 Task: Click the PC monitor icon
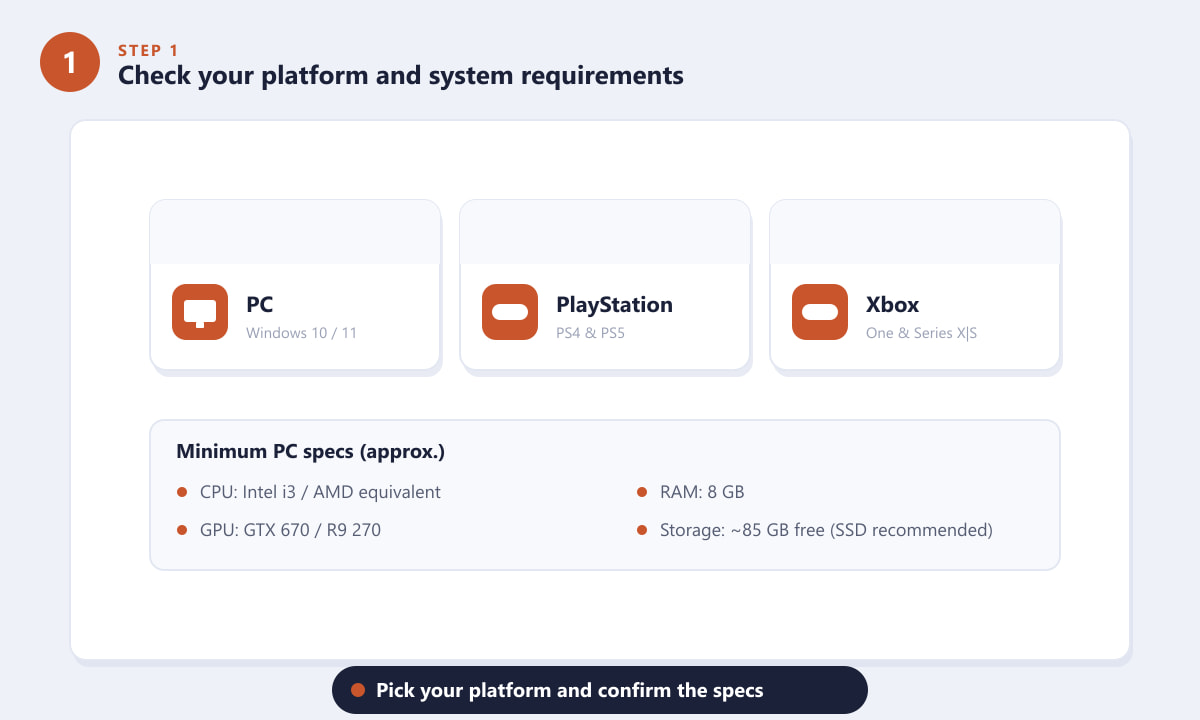coord(200,312)
